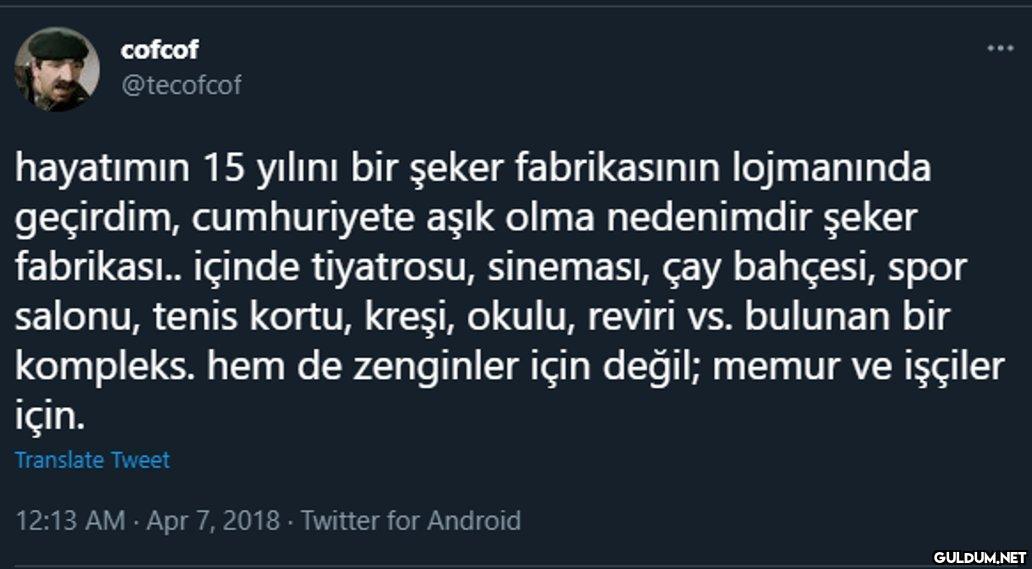Click the Twitter for Android source link

(x=410, y=520)
